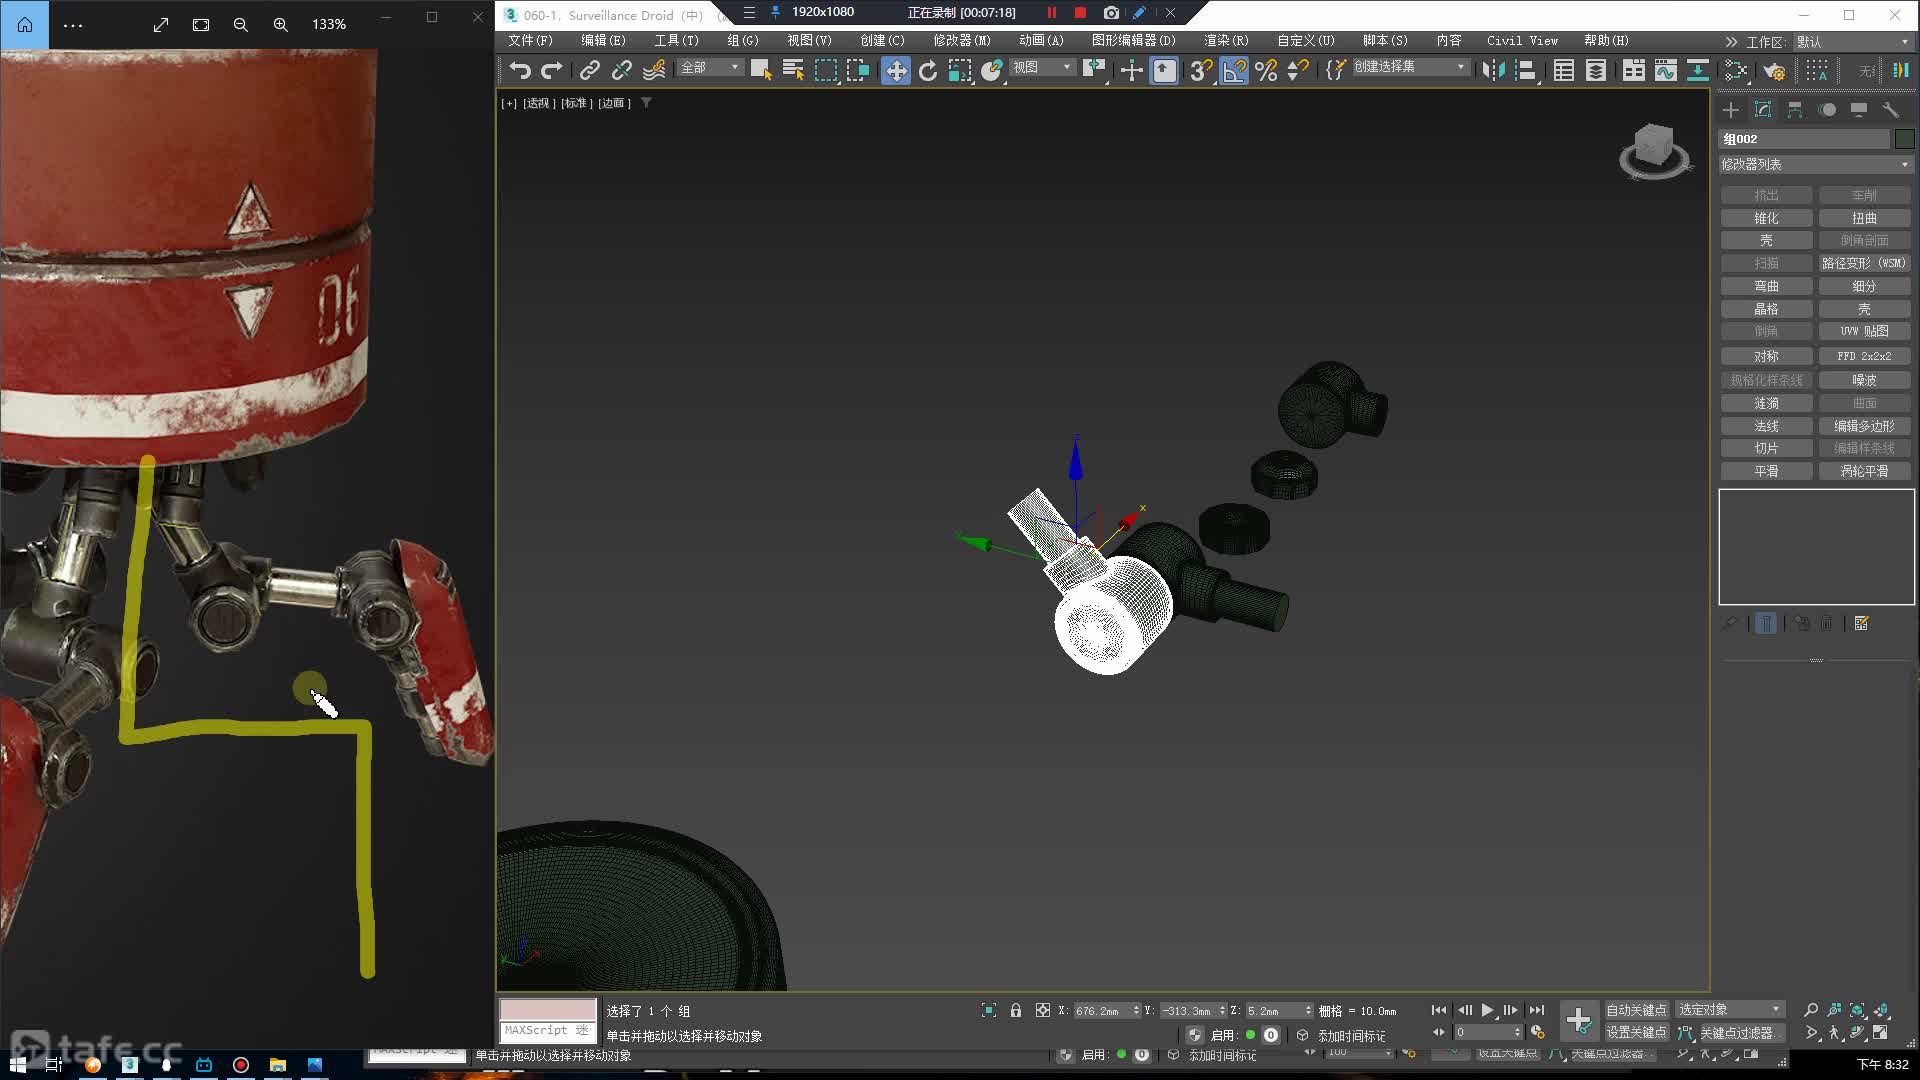Switch to the Create panel tab (plus icon)

[1731, 110]
